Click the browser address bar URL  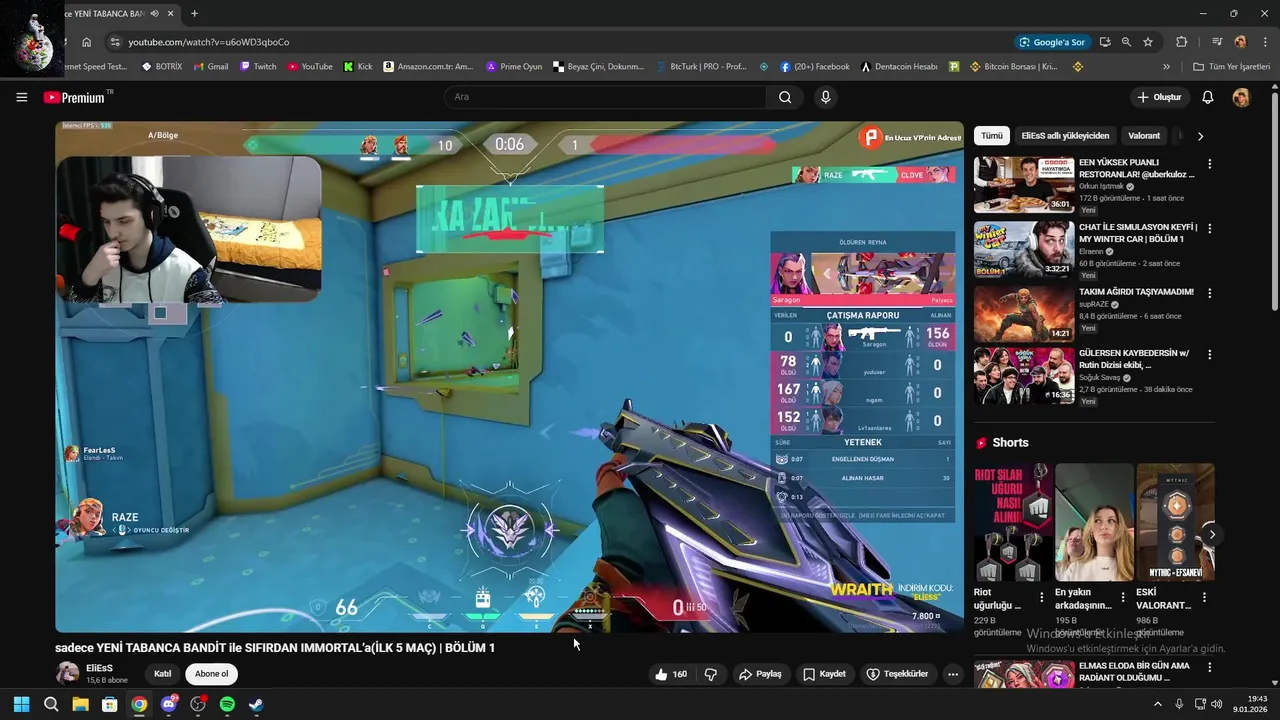point(208,42)
